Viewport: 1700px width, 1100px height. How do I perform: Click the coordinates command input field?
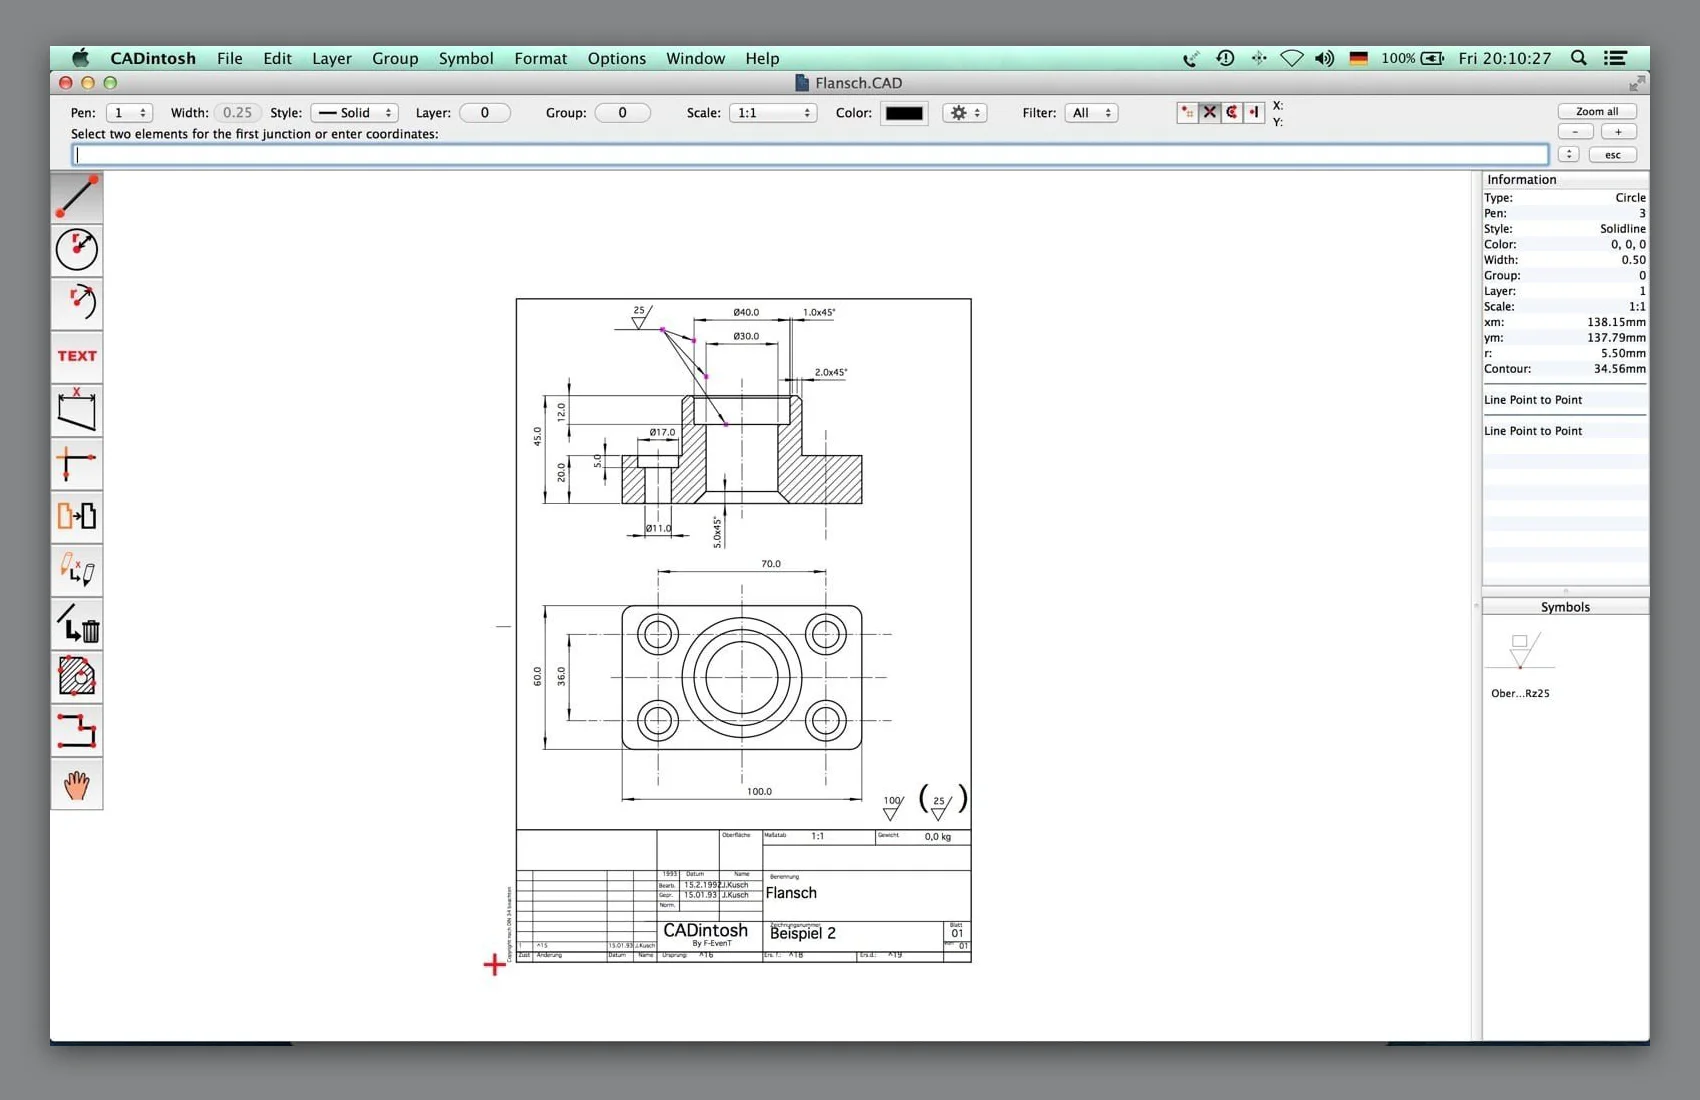point(810,154)
